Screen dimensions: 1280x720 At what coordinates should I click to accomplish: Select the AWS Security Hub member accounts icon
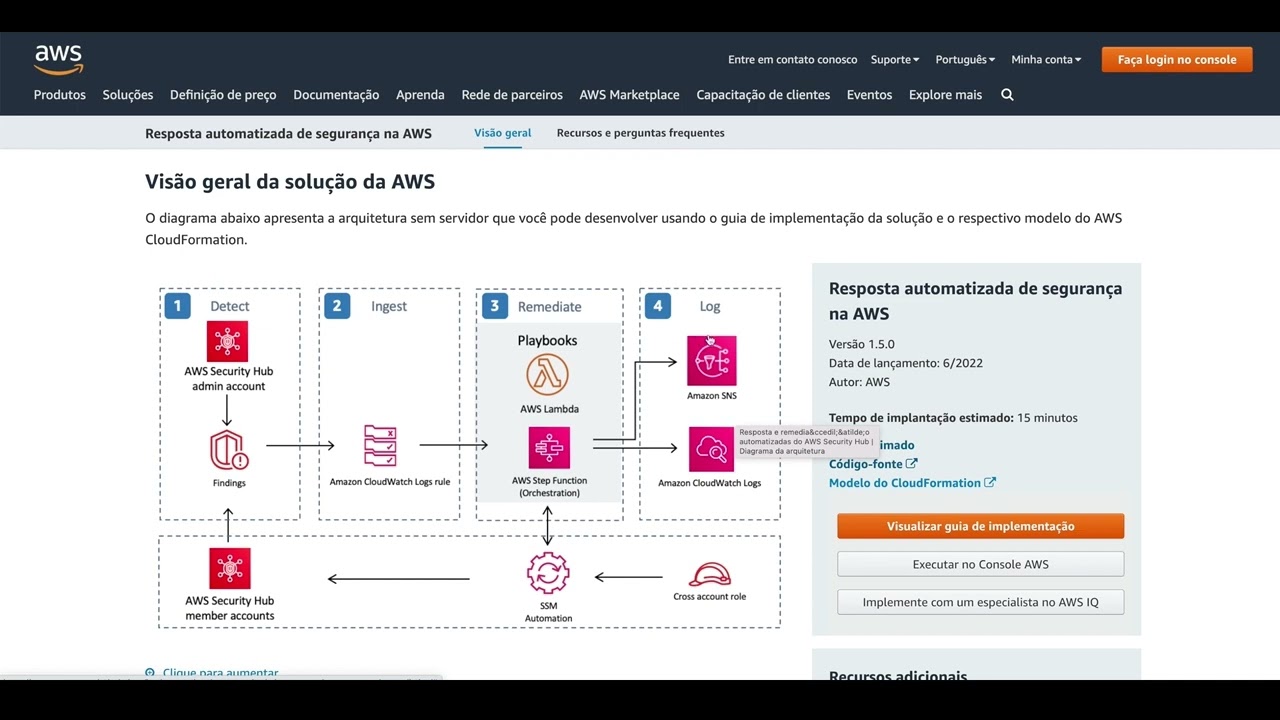[229, 568]
